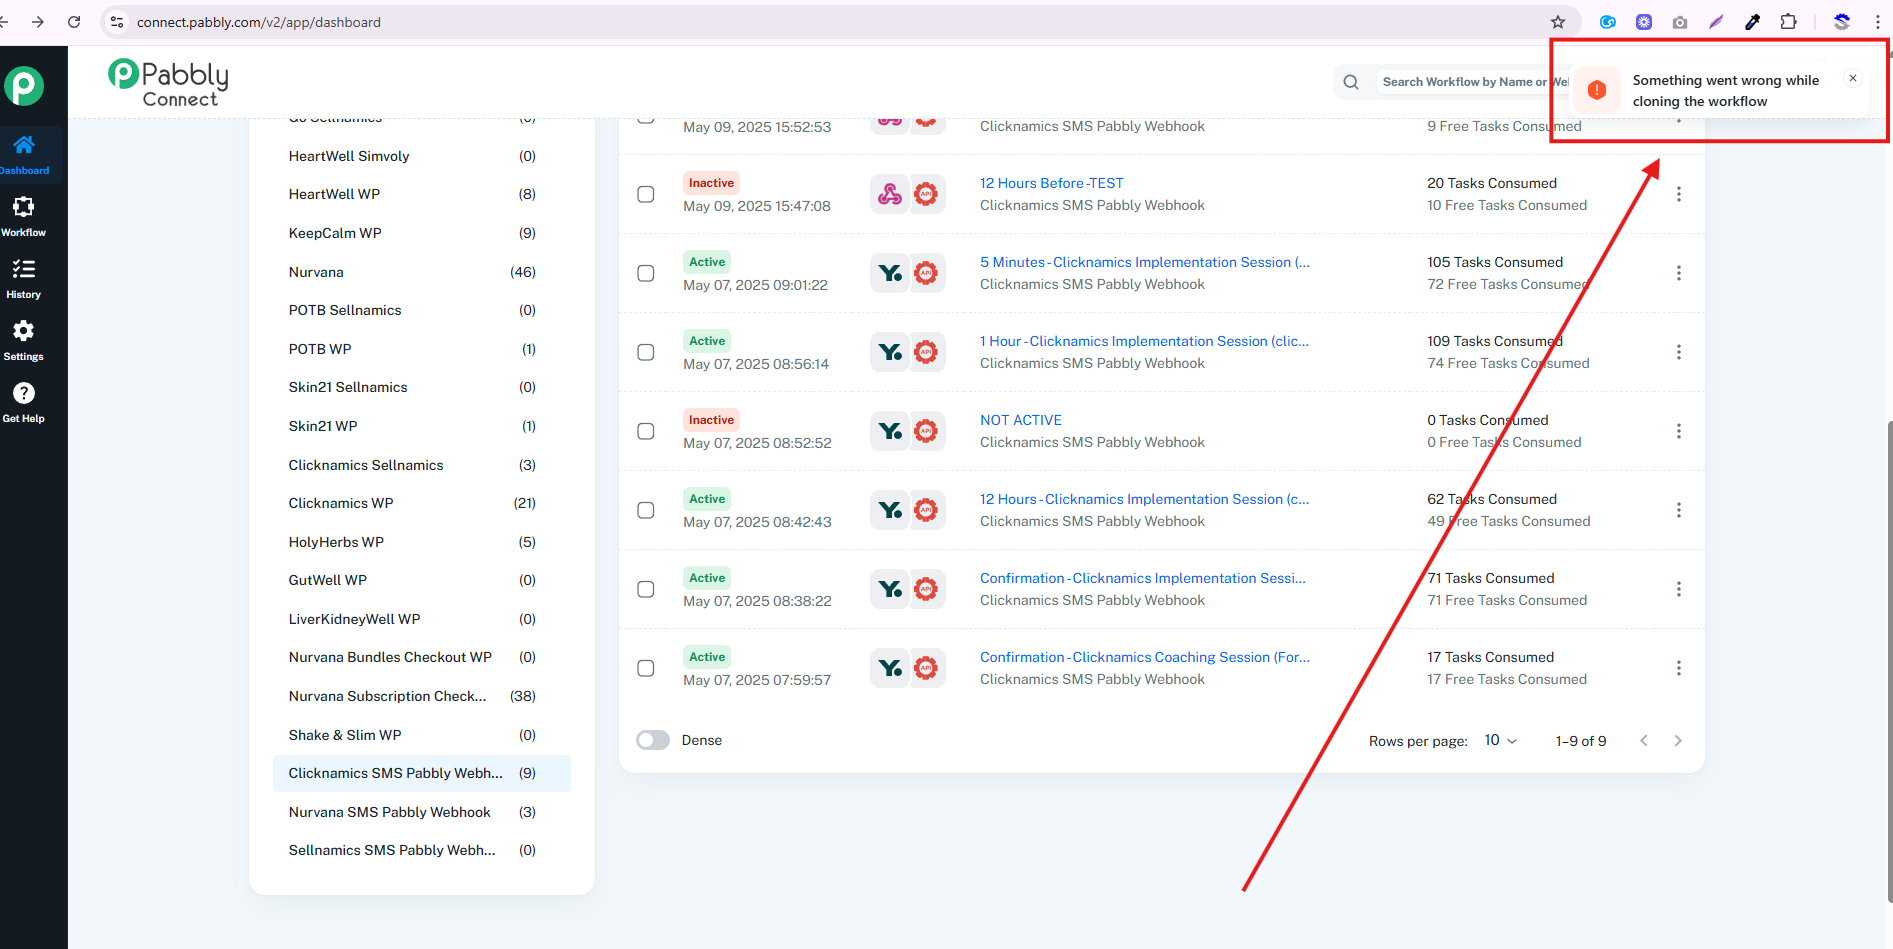Select the Clicknamics SMS Pabbly Webhook folder
This screenshot has width=1893, height=949.
click(421, 773)
